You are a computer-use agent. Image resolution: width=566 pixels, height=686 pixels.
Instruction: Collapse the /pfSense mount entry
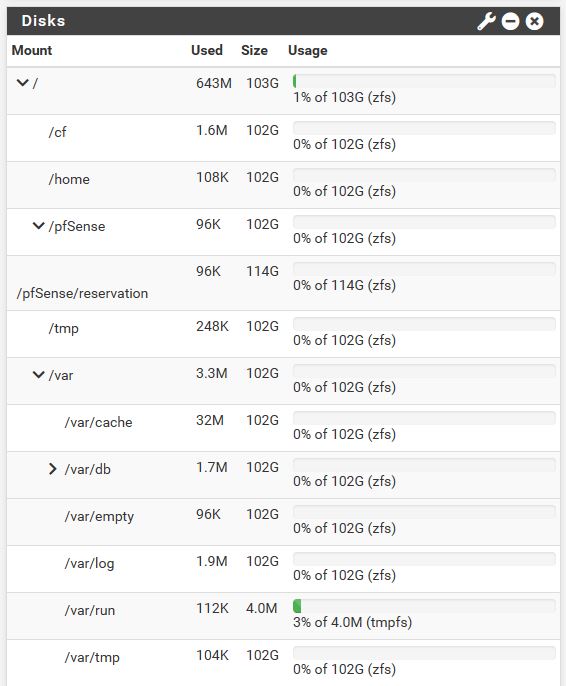tap(38, 226)
